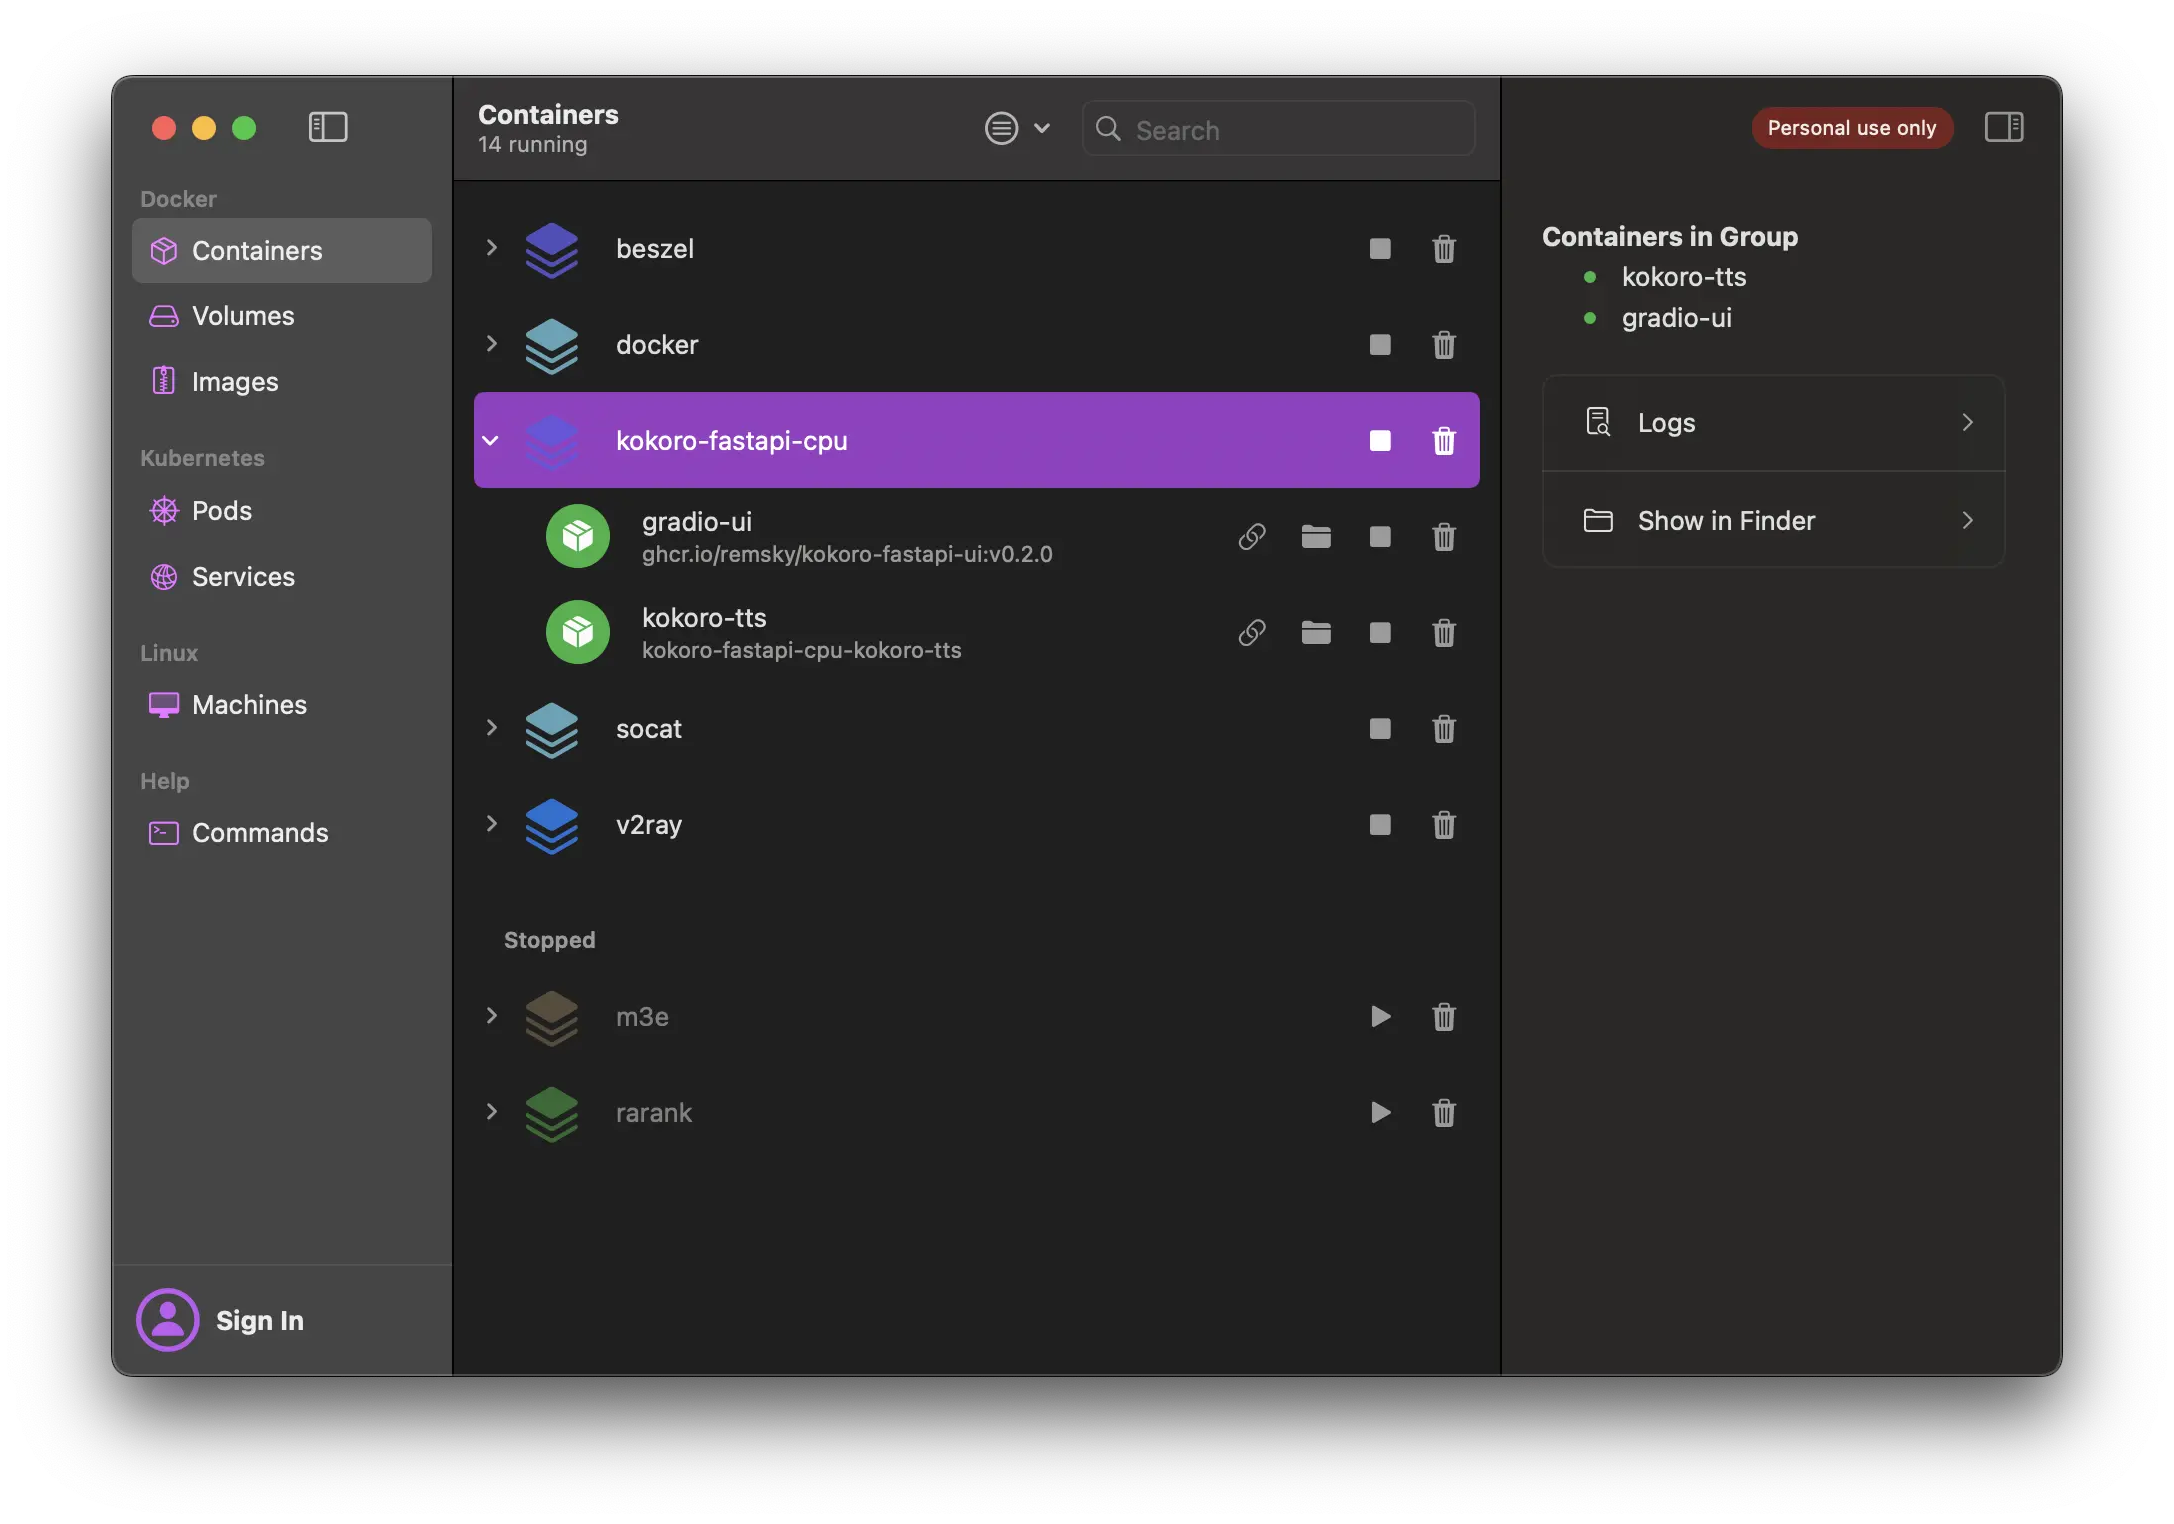Open gradio-ui link icon
Viewport: 2174px width, 1524px height.
point(1251,537)
